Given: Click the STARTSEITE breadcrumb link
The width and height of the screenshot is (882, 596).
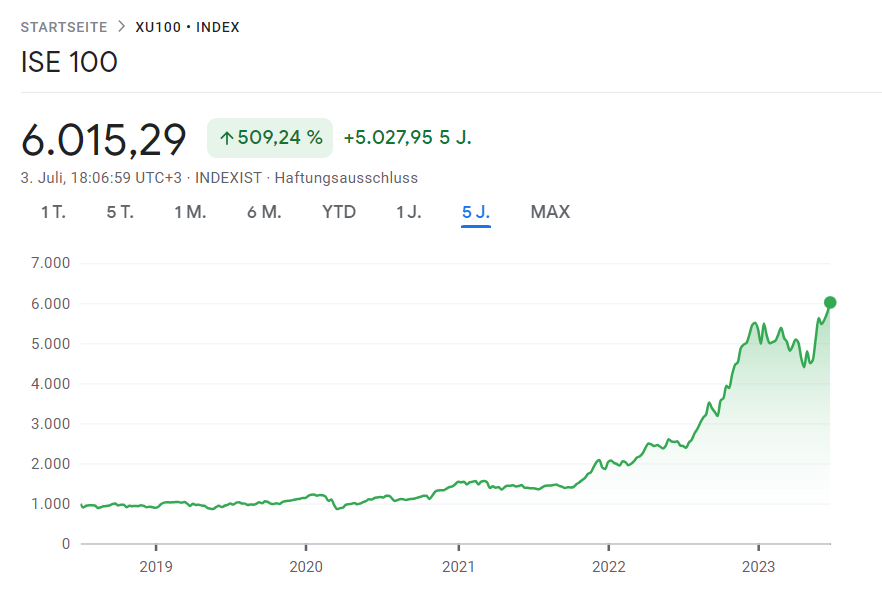Looking at the screenshot, I should pos(64,27).
